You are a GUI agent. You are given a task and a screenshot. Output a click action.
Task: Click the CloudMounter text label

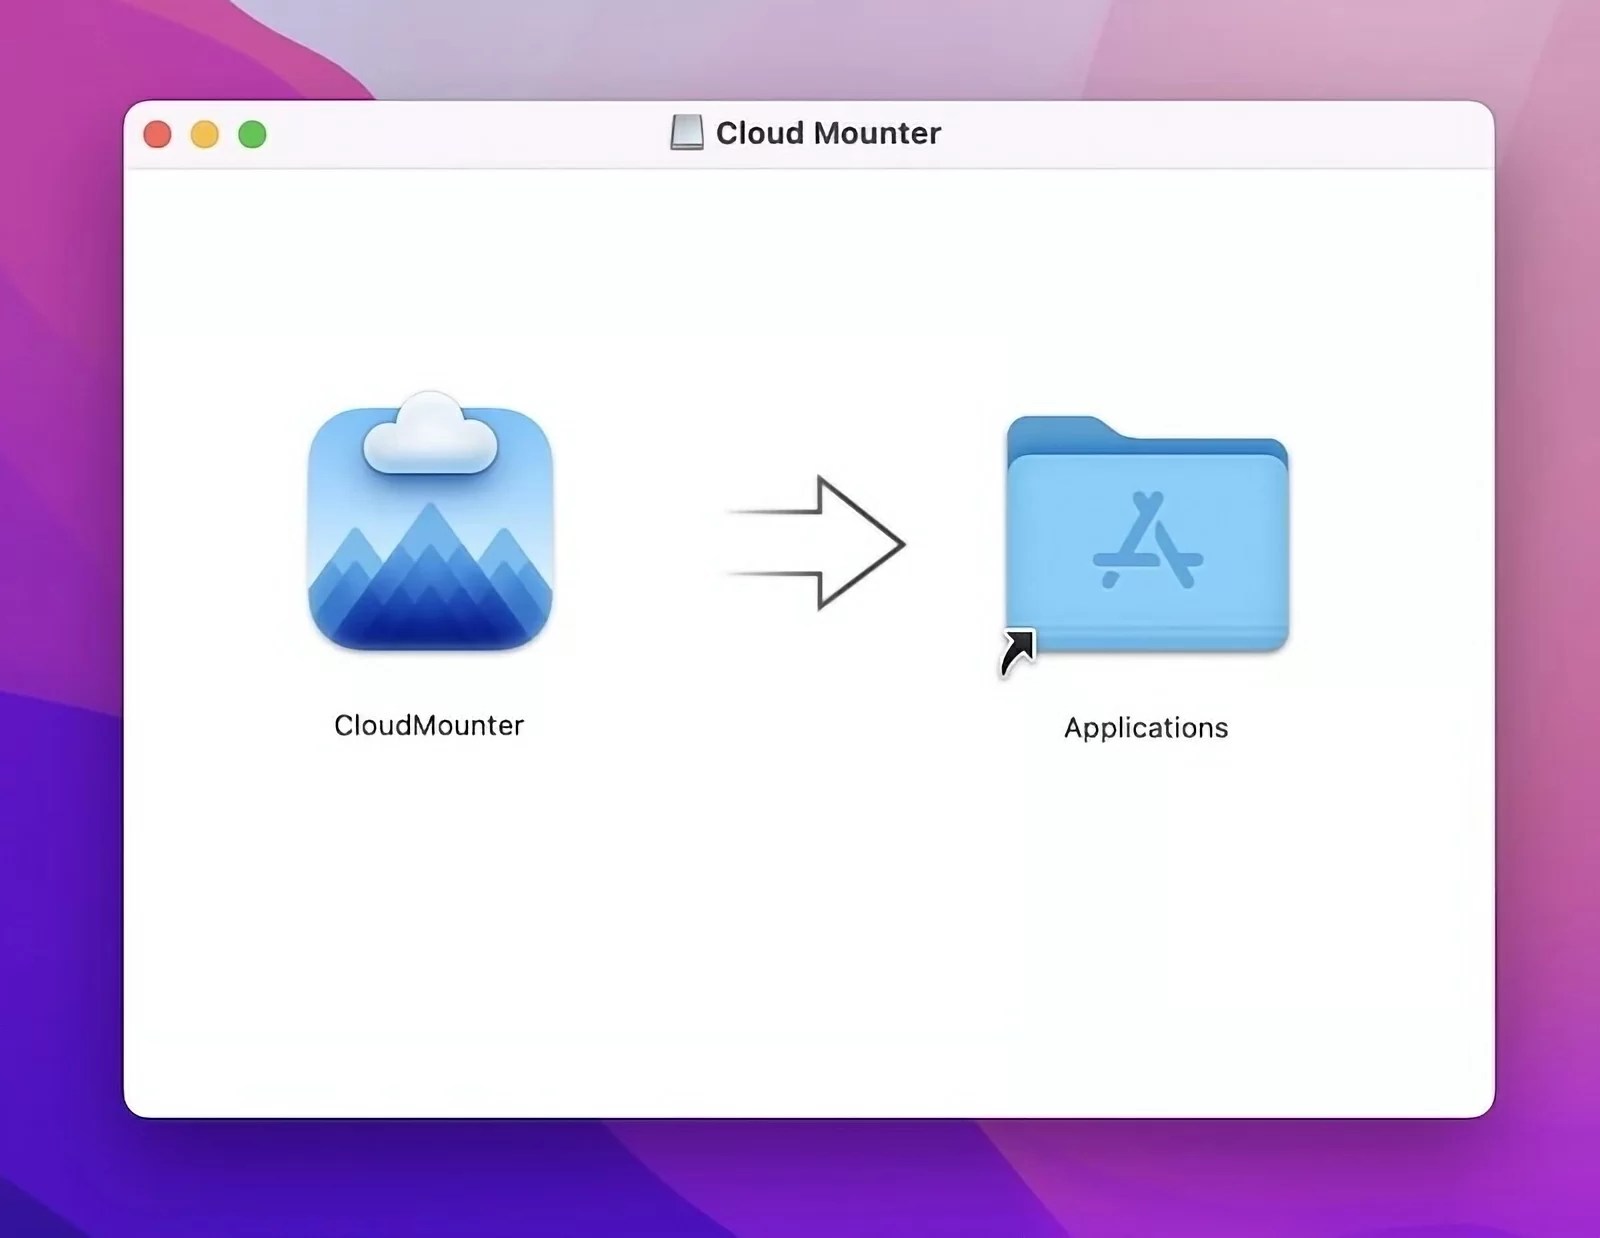[428, 725]
